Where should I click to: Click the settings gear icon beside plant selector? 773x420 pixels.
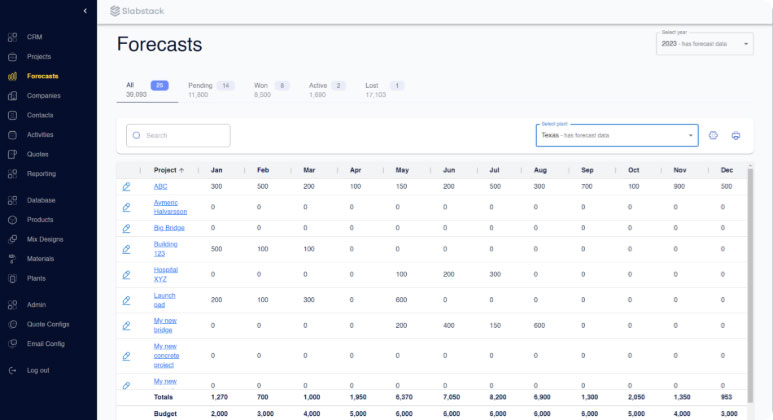coord(713,135)
